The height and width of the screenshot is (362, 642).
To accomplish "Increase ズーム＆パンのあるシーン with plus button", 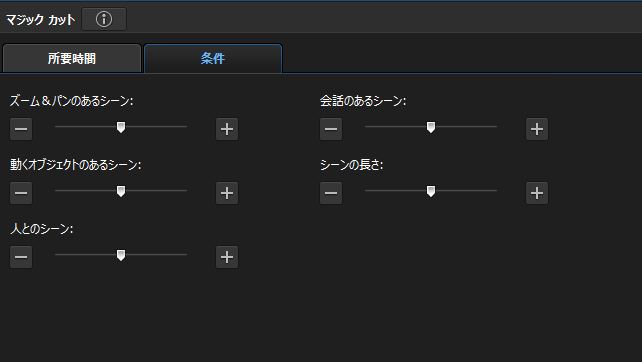I will click(x=227, y=129).
